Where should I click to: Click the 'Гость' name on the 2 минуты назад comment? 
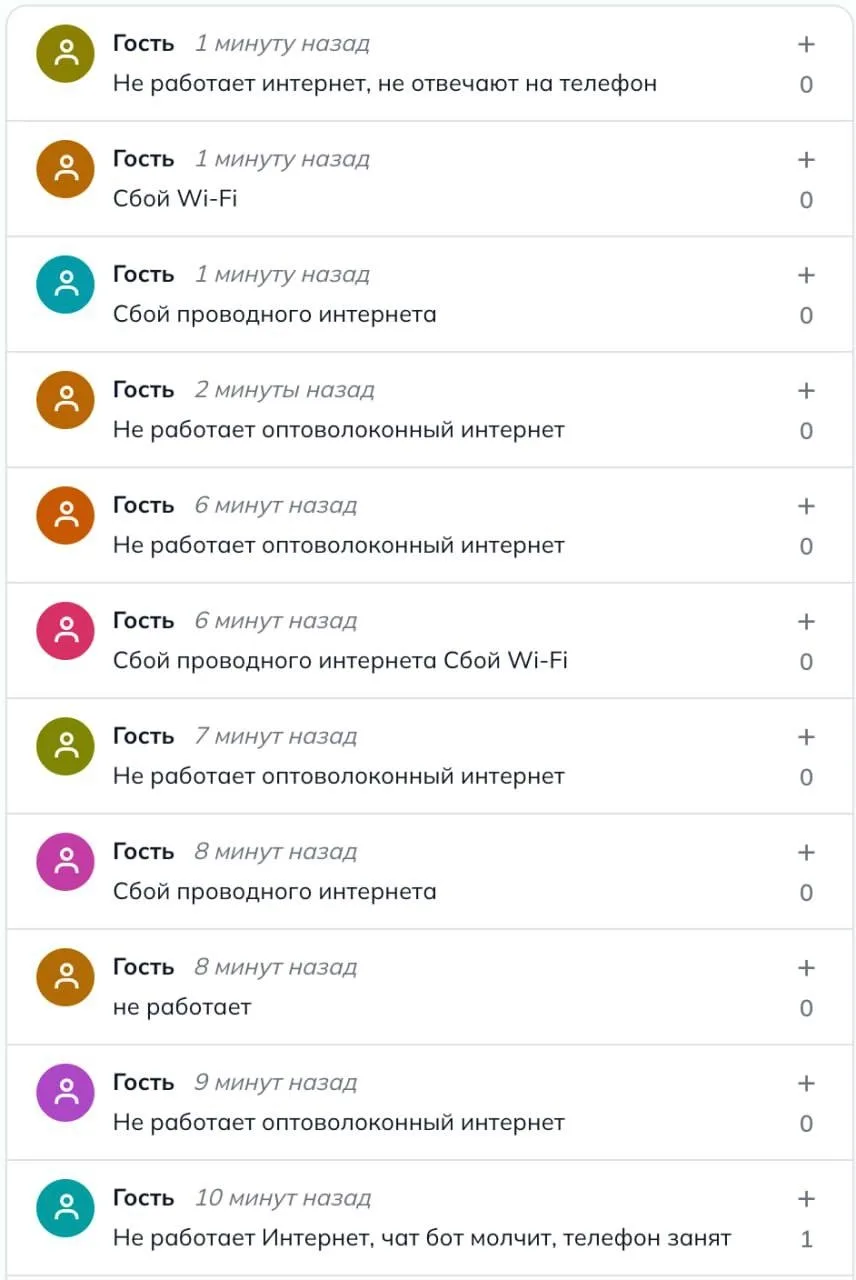tap(144, 390)
